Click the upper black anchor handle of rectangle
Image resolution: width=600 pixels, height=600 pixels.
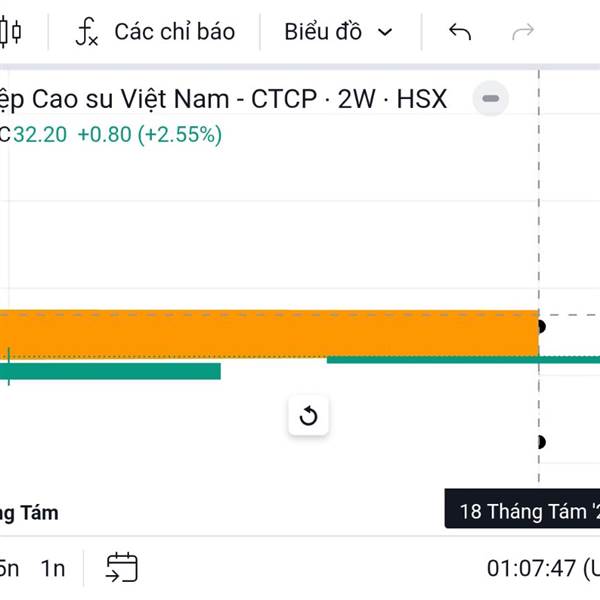pyautogui.click(x=541, y=327)
